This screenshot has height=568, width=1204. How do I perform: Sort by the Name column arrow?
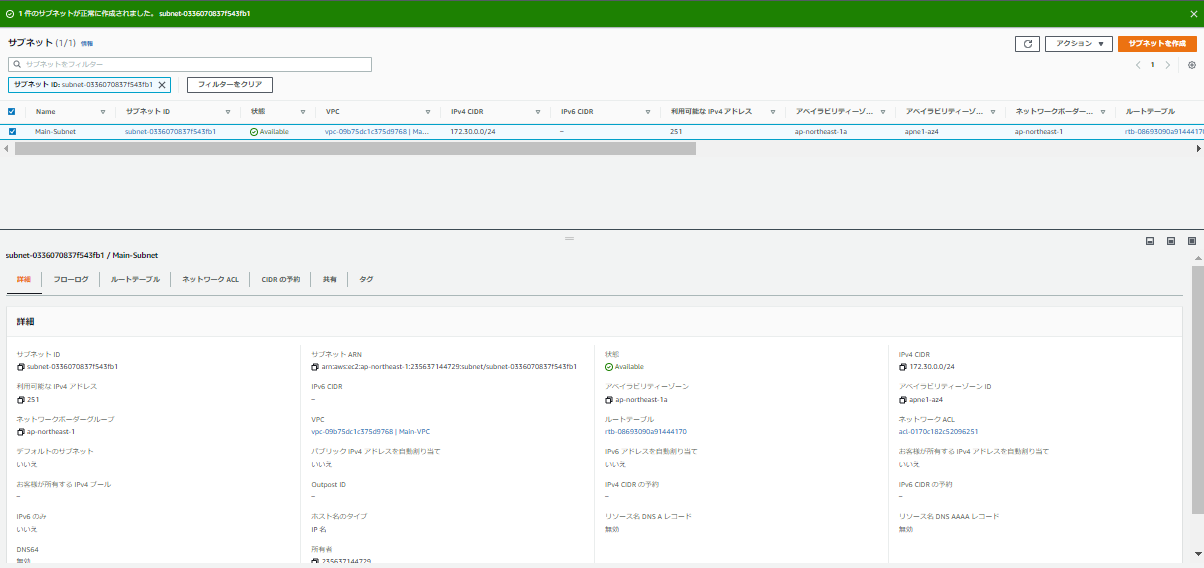point(102,112)
